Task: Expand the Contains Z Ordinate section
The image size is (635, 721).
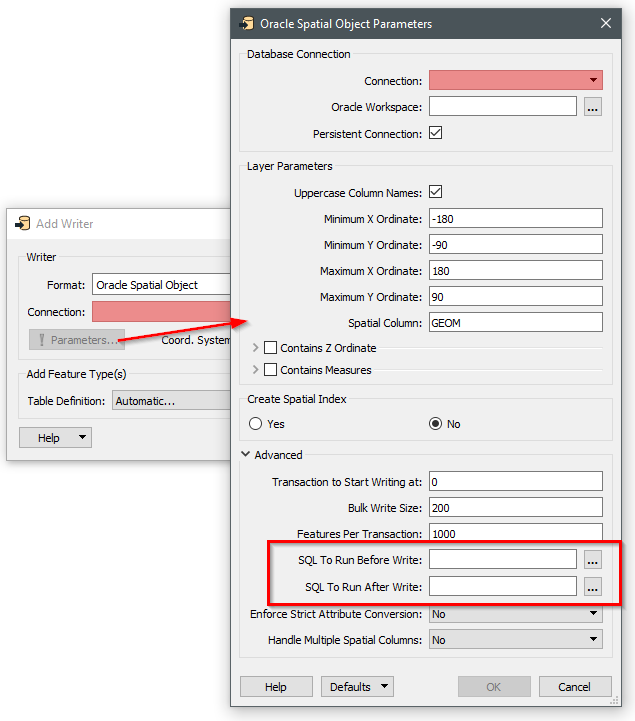Action: [x=256, y=348]
